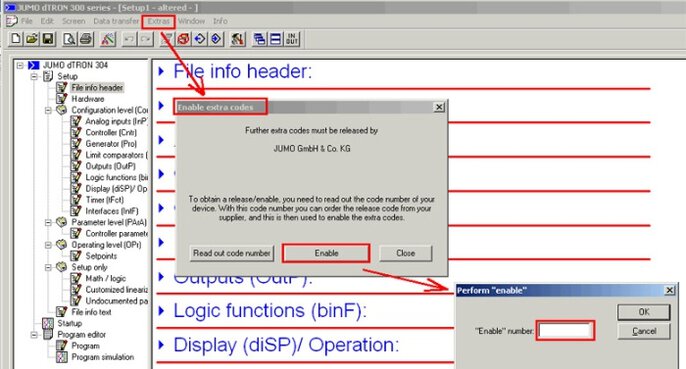
Task: Select Hardware in the tree
Action: click(88, 99)
